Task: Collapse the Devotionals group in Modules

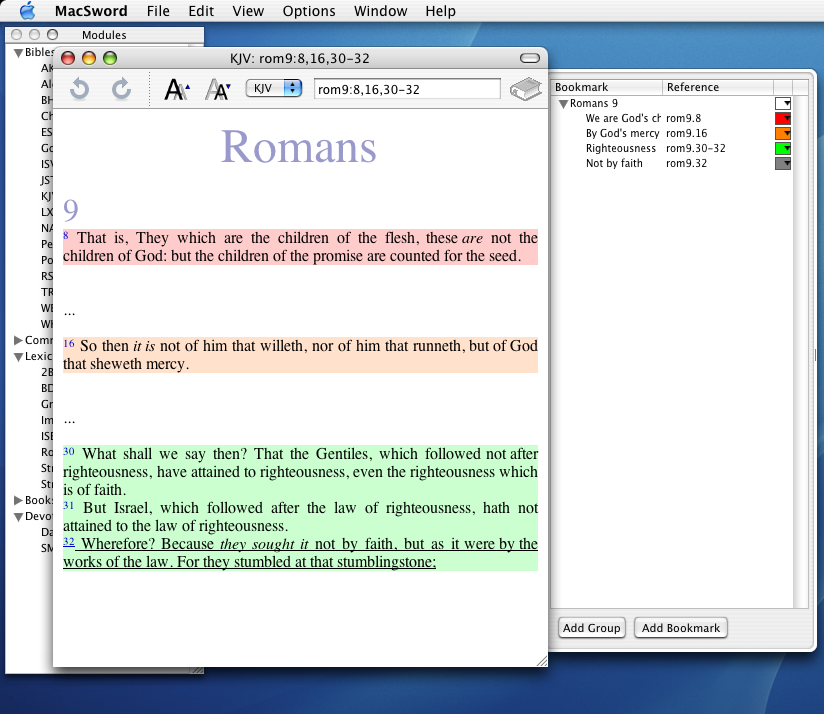Action: (18, 517)
